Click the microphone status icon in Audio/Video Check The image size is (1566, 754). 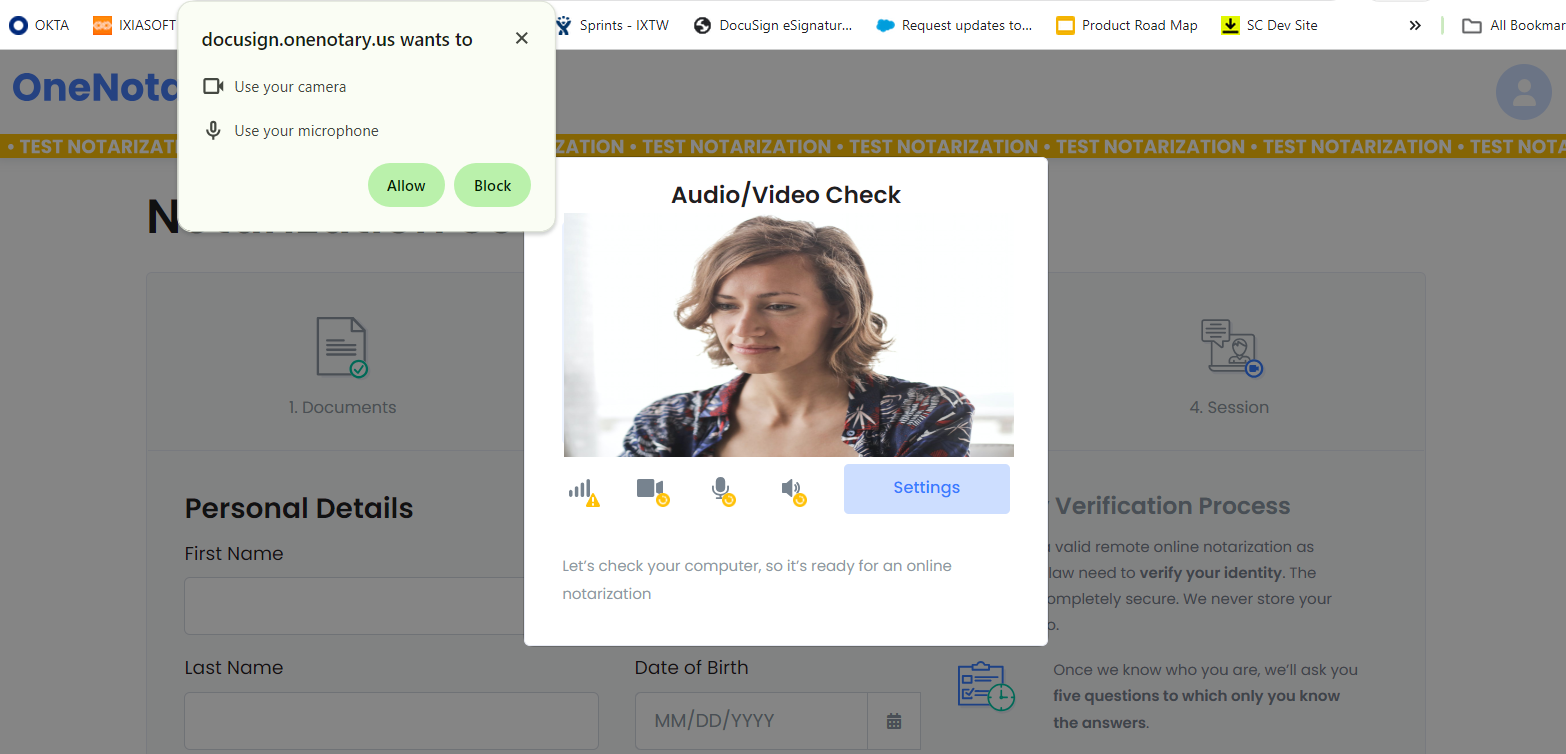[723, 489]
